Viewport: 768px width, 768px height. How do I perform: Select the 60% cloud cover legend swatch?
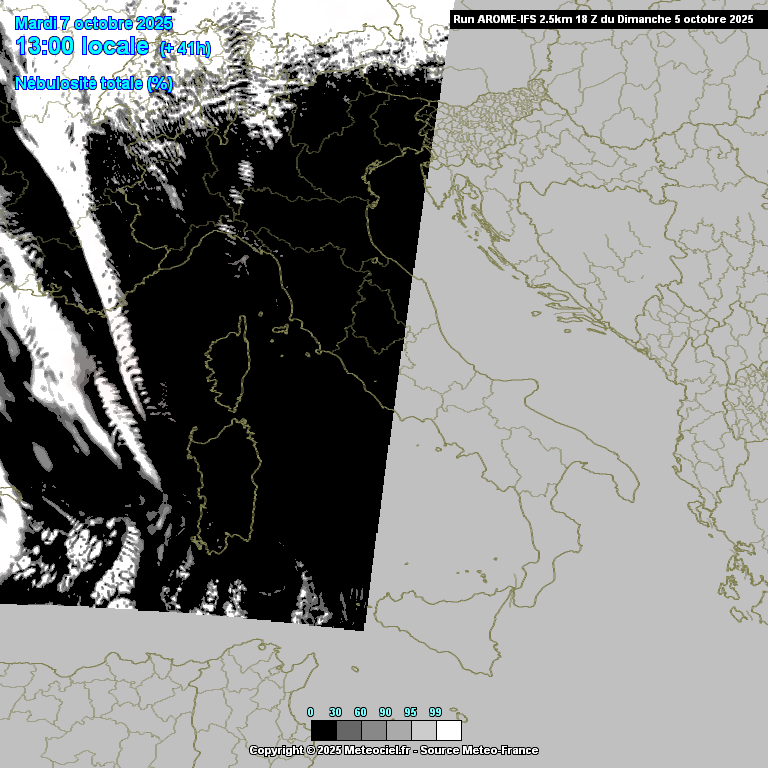(373, 730)
